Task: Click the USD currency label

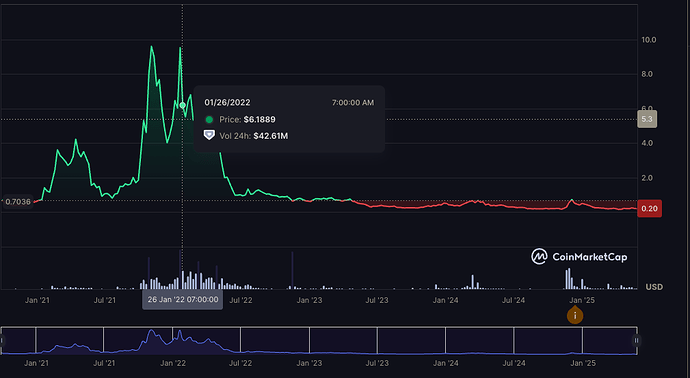Action: (654, 287)
